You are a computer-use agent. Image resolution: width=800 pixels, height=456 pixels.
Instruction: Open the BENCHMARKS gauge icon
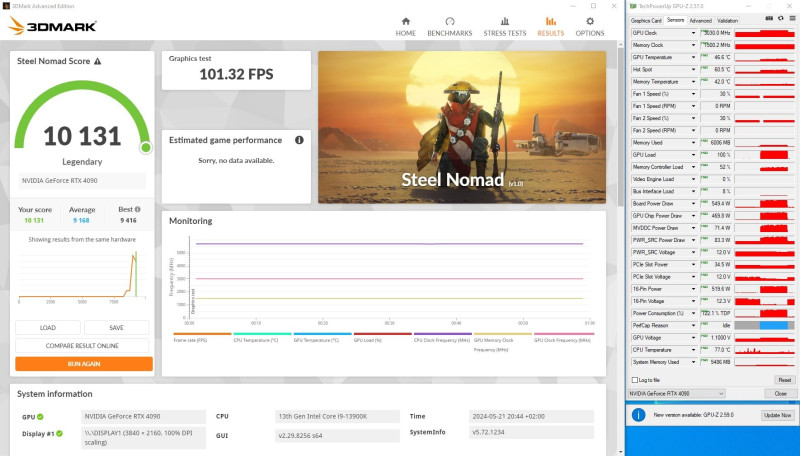tap(449, 21)
